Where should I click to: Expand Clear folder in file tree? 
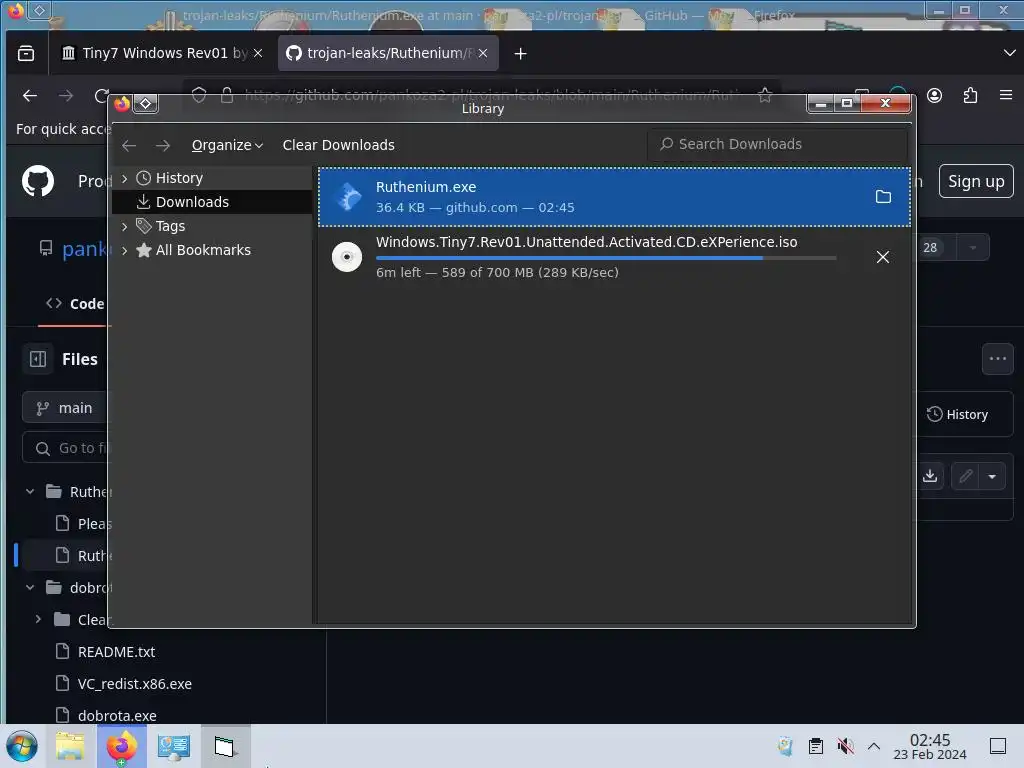coord(38,619)
